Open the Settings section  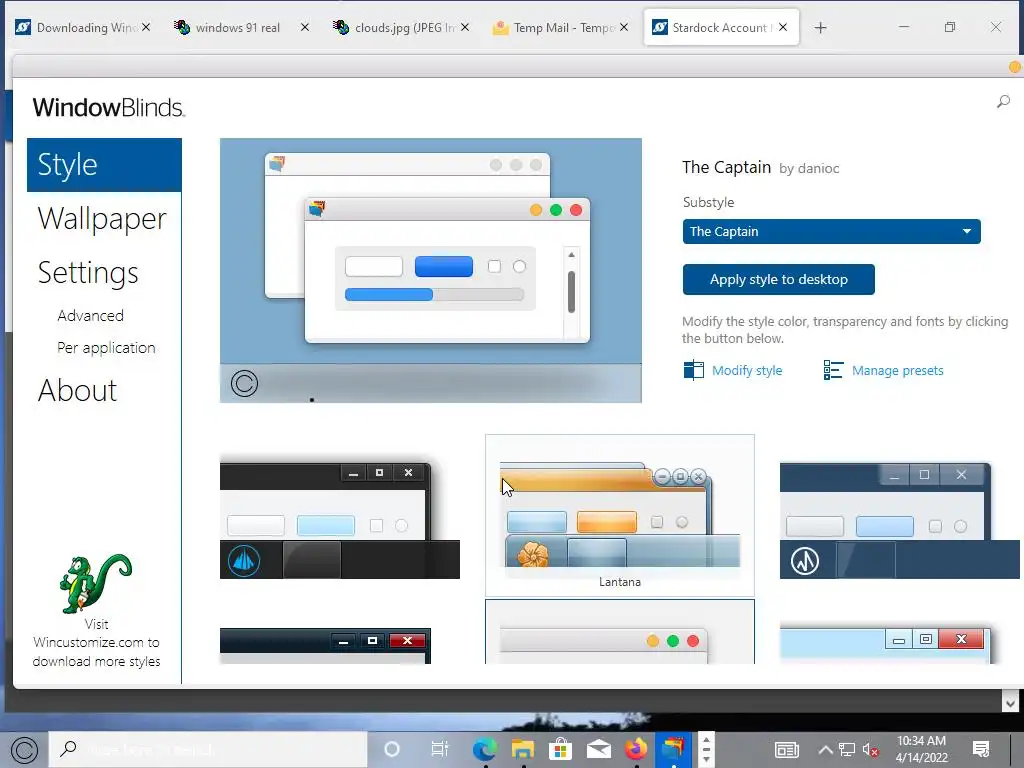click(88, 272)
